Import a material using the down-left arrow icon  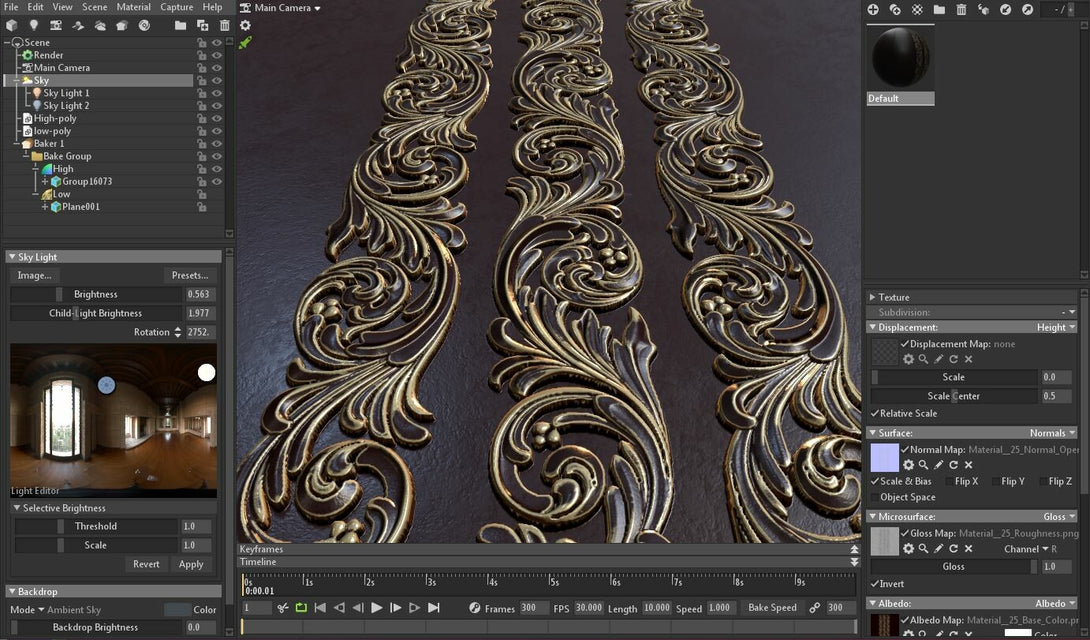pyautogui.click(x=1005, y=10)
